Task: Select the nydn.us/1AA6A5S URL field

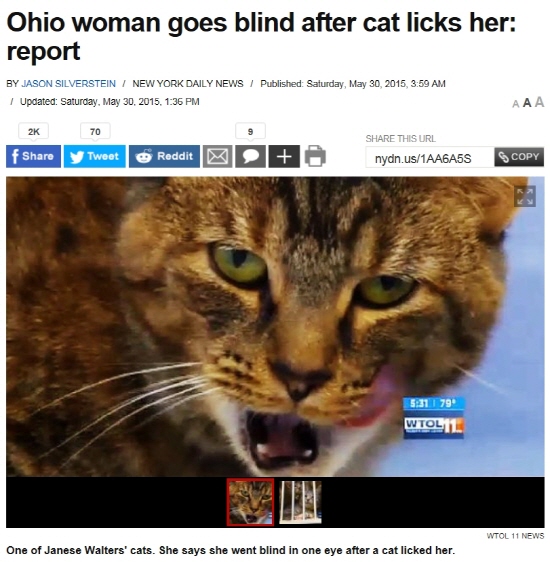Action: pos(430,157)
